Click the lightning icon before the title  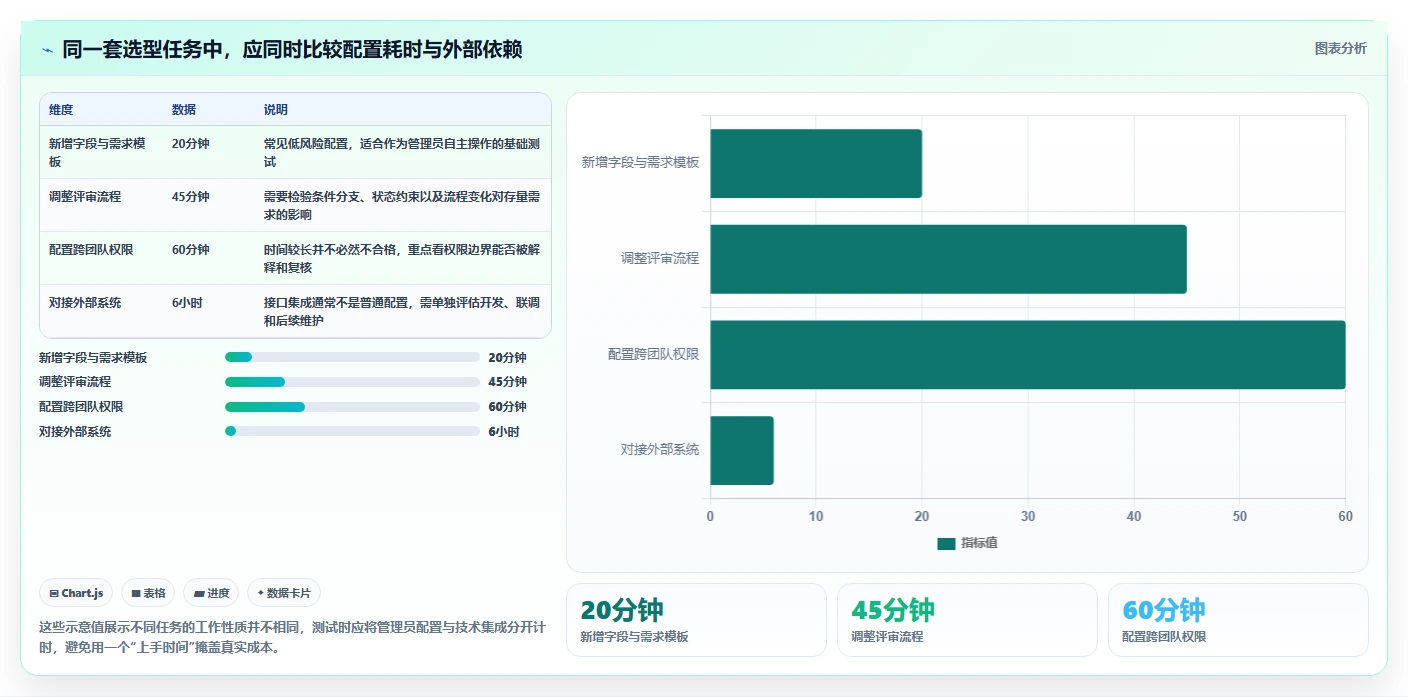click(47, 50)
